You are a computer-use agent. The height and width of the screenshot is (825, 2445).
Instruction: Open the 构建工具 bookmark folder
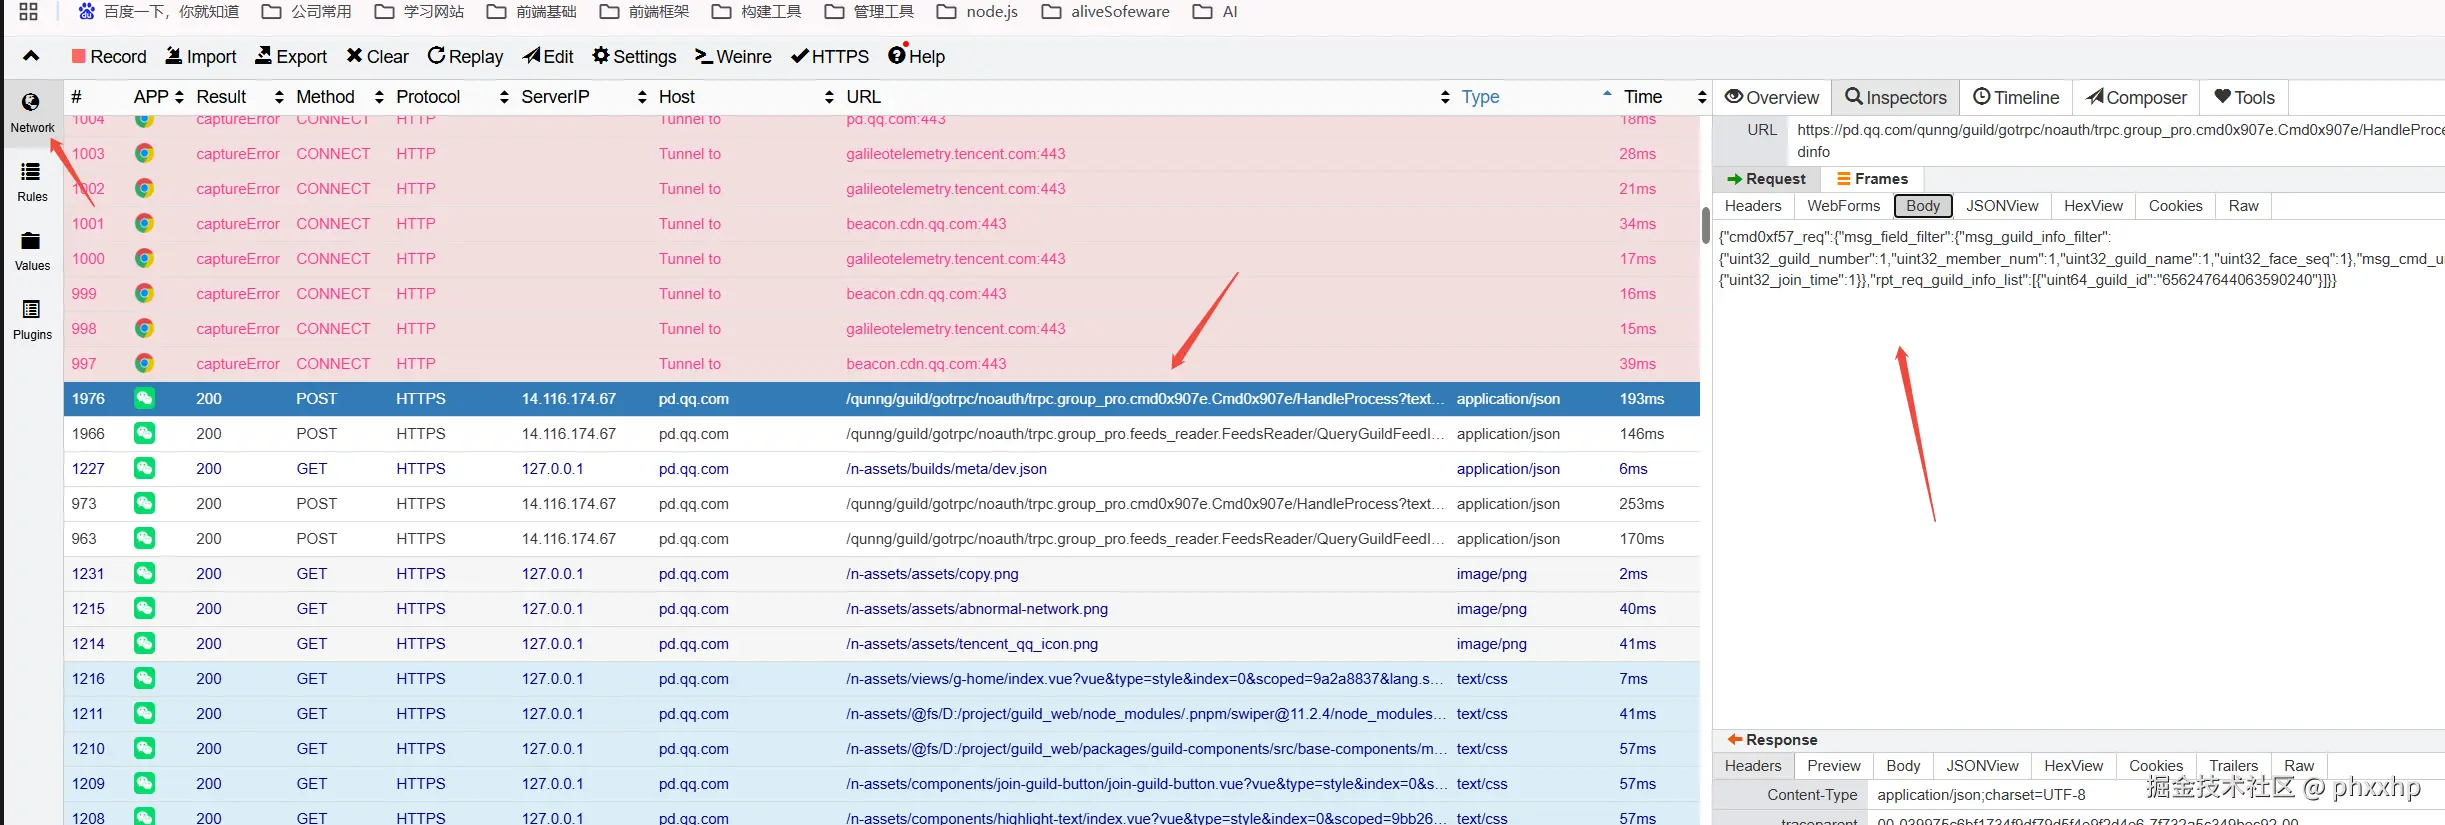(756, 12)
